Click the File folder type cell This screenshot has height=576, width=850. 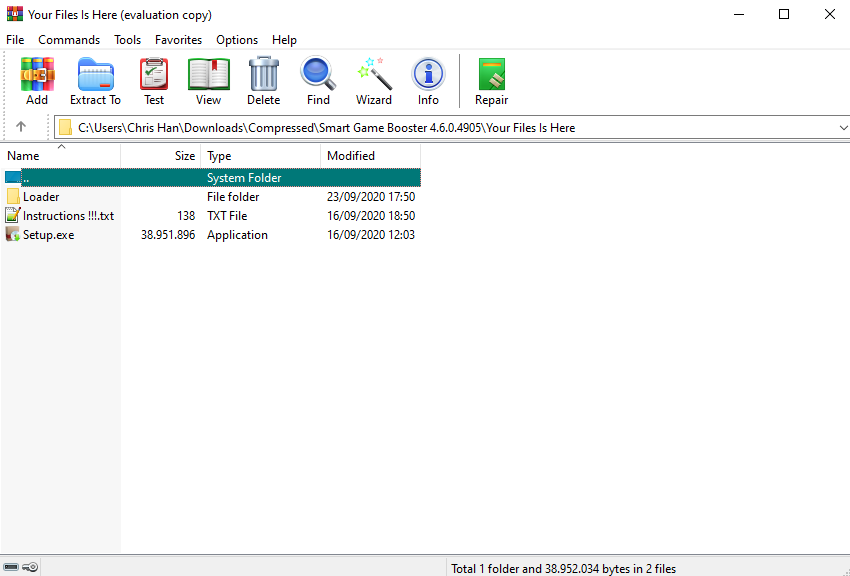(233, 197)
